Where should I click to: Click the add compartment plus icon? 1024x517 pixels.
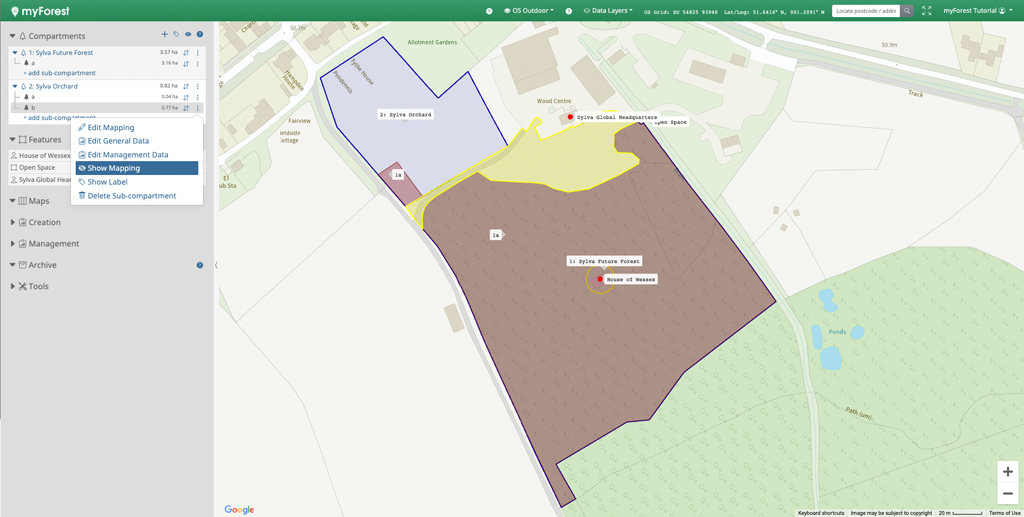tap(165, 35)
